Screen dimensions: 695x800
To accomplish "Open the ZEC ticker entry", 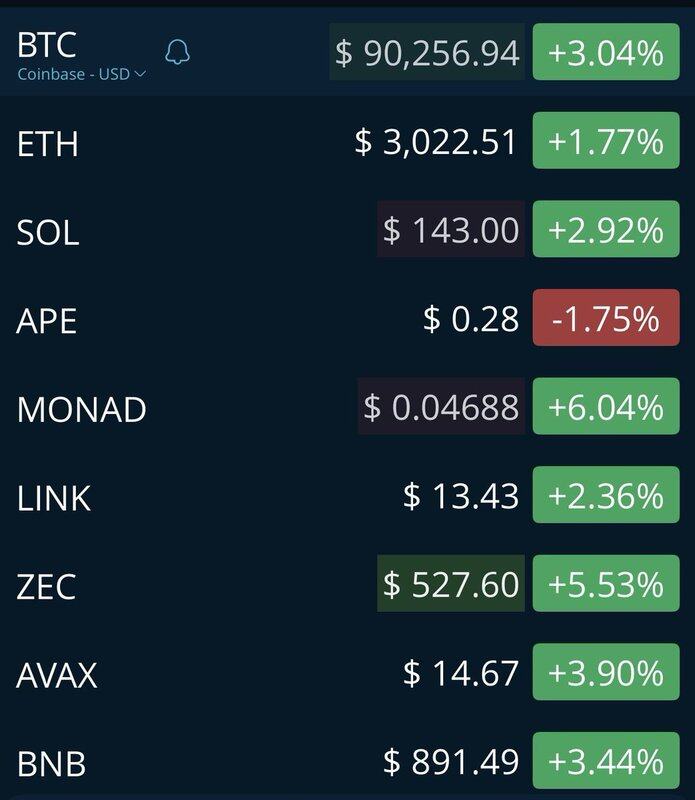I will point(46,585).
